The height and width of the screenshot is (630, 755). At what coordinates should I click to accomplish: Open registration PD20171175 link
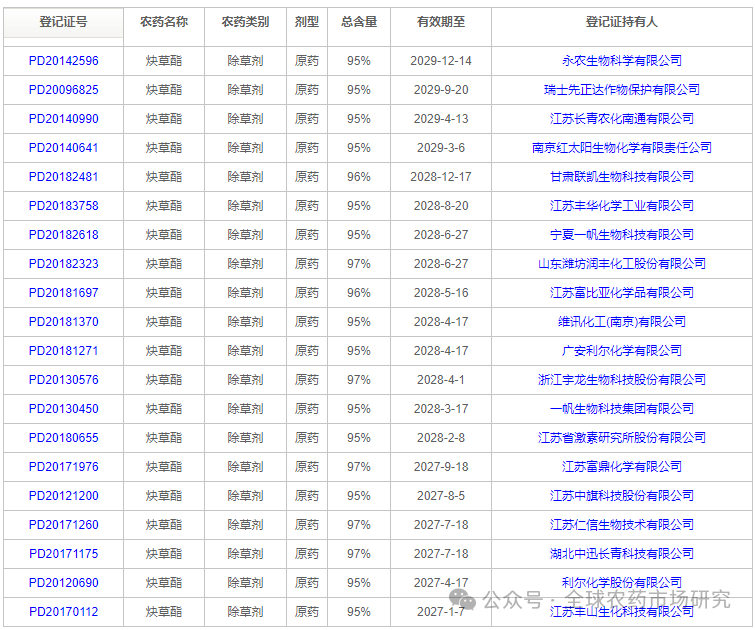point(64,554)
